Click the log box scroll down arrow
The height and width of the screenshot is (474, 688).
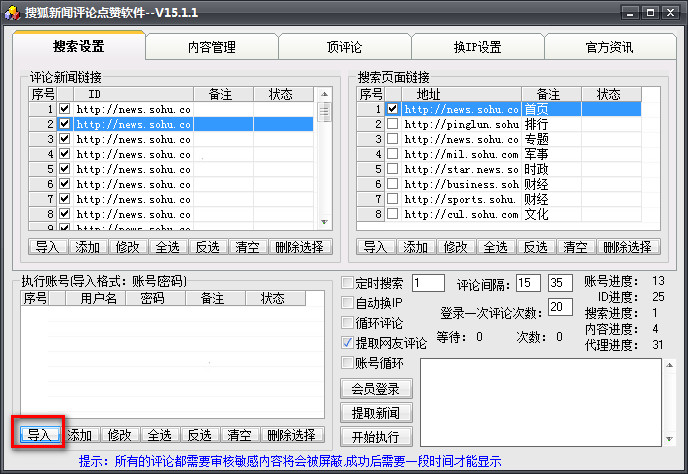point(670,439)
